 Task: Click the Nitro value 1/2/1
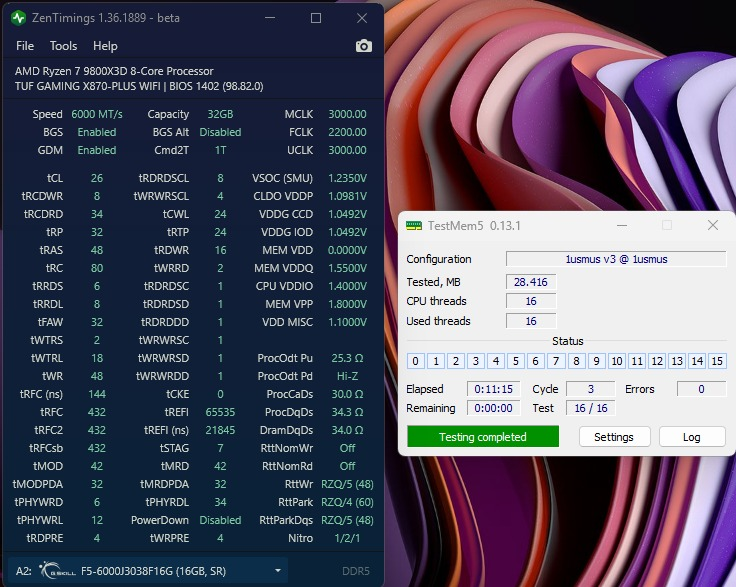(x=347, y=538)
